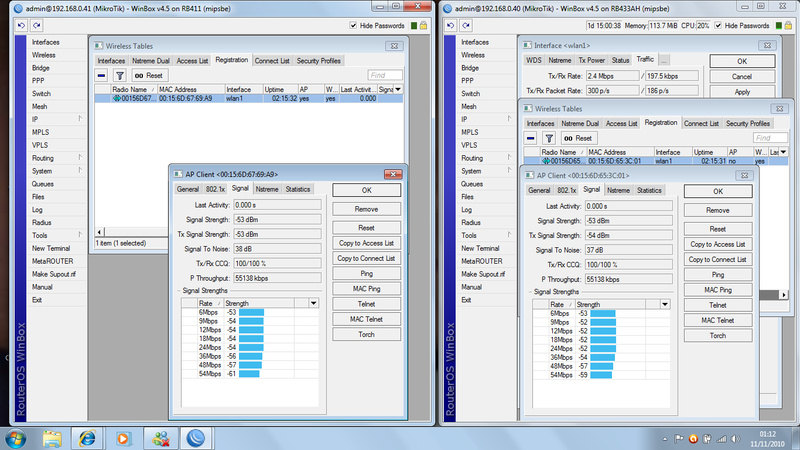Click the redo icon in left WinBox toolbar

point(36,24)
